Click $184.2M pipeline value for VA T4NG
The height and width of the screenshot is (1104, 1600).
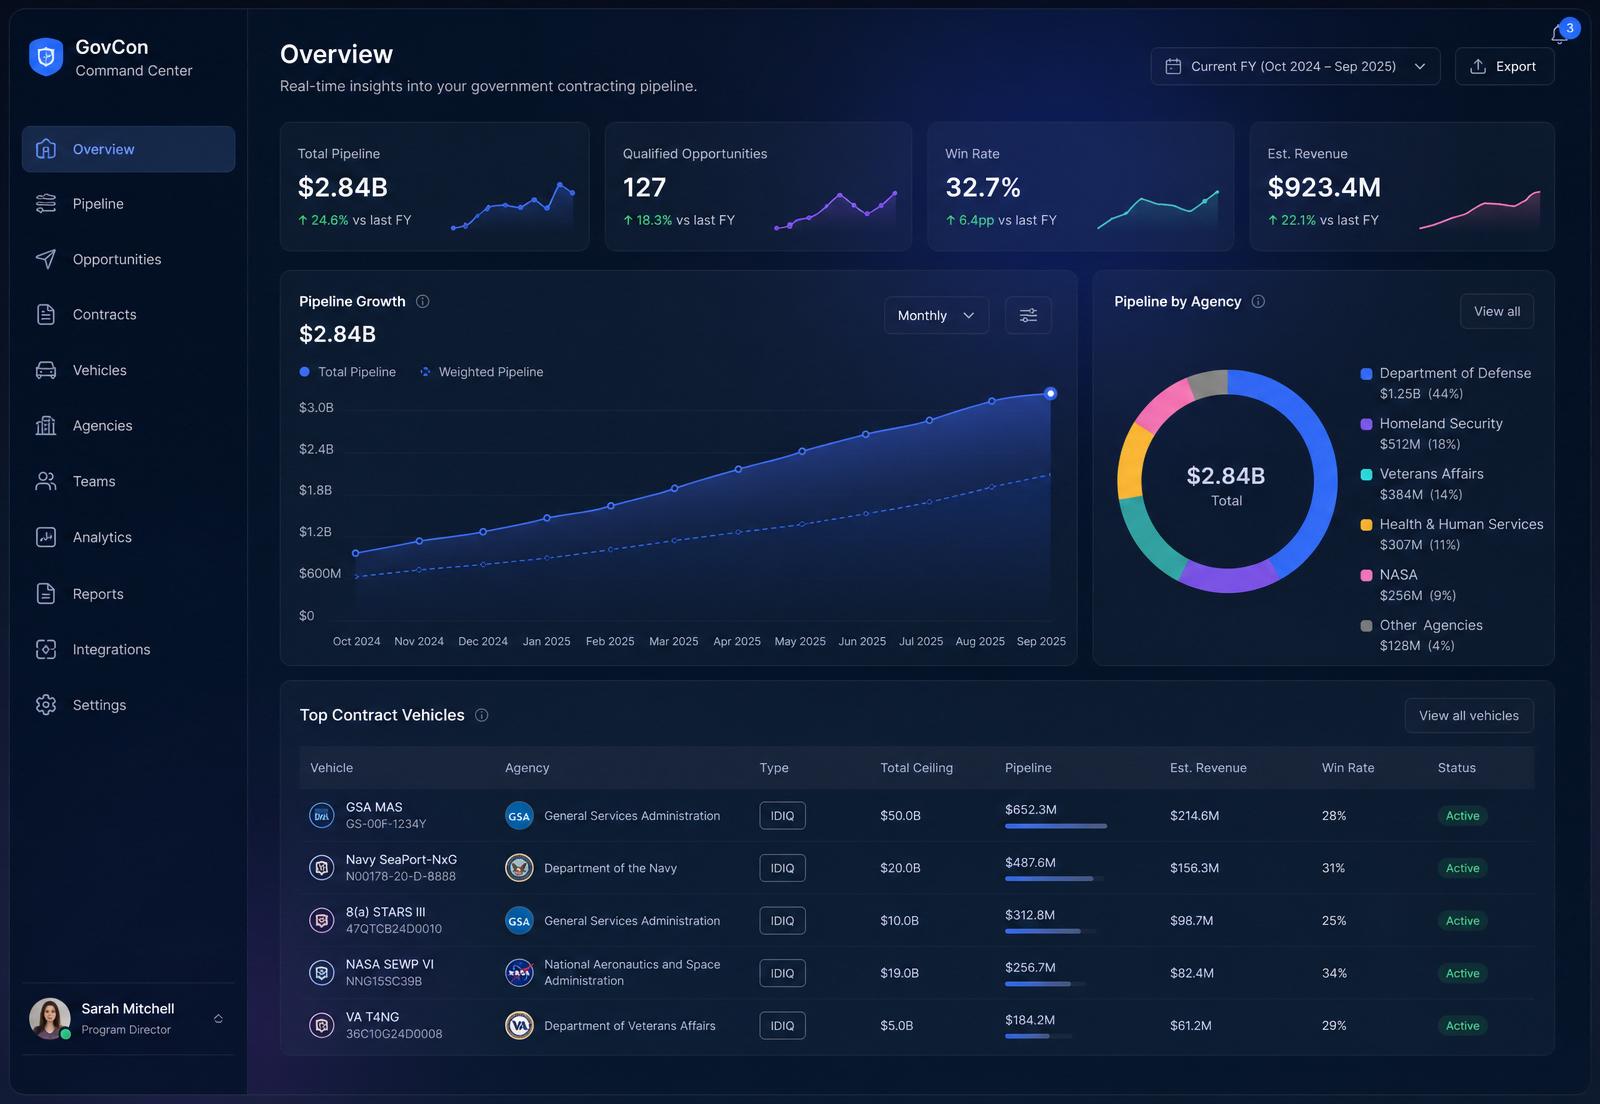click(1030, 1020)
